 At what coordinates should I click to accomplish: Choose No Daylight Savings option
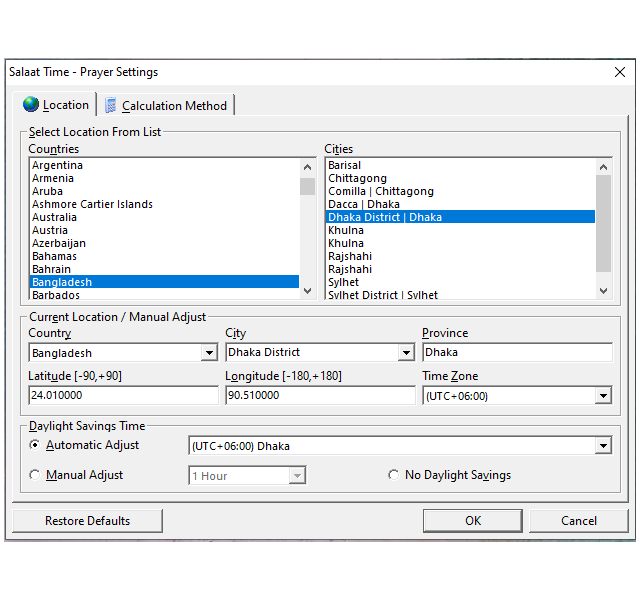[x=393, y=475]
